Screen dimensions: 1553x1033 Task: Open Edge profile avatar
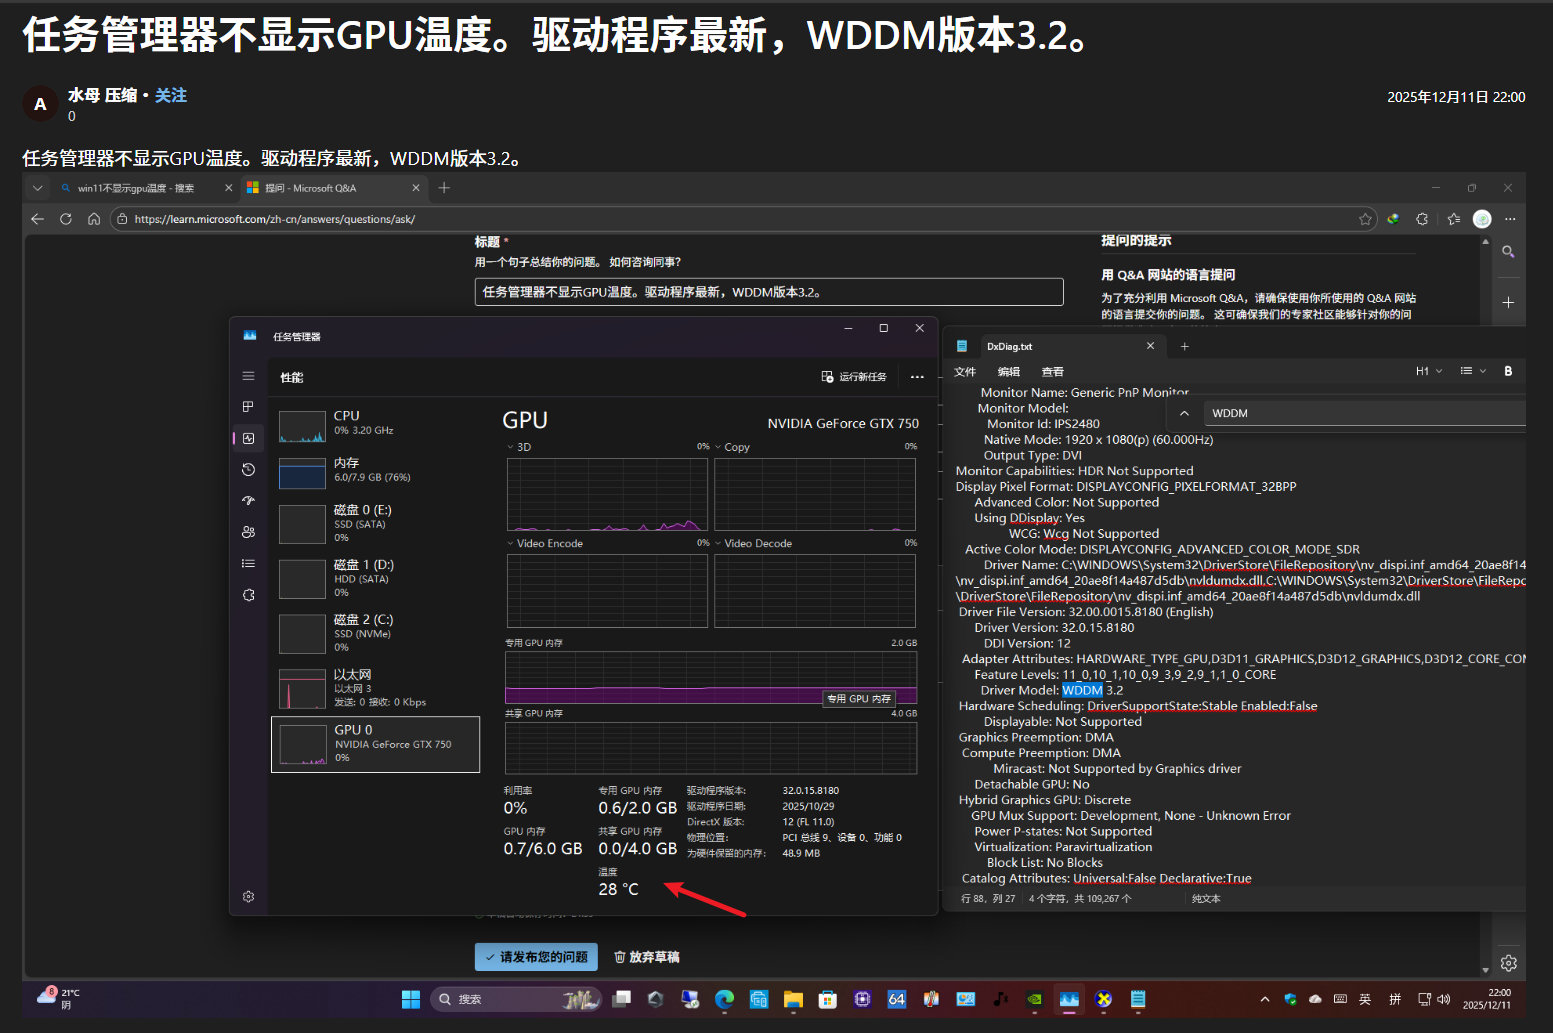pyautogui.click(x=1482, y=219)
